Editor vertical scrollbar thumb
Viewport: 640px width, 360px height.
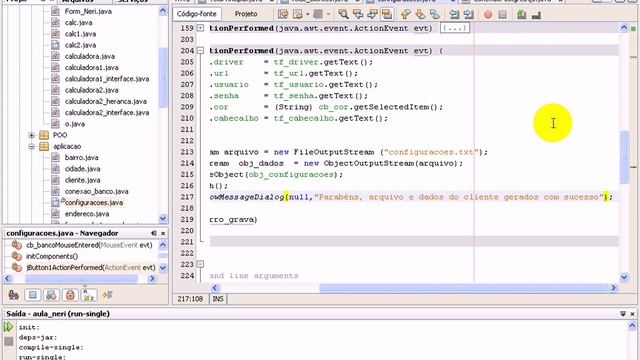[x=624, y=157]
